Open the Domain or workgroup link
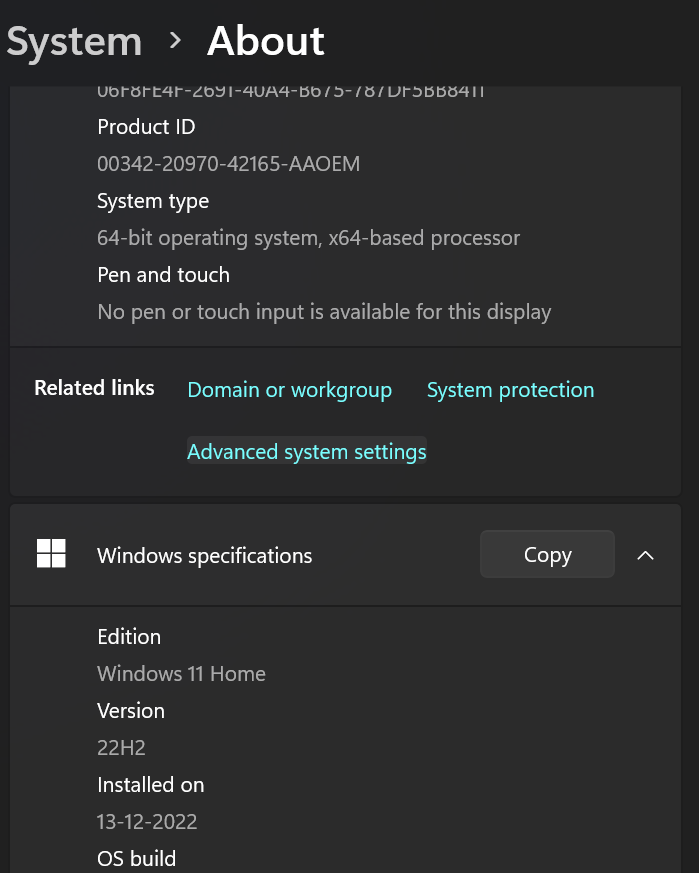699x873 pixels. (289, 390)
